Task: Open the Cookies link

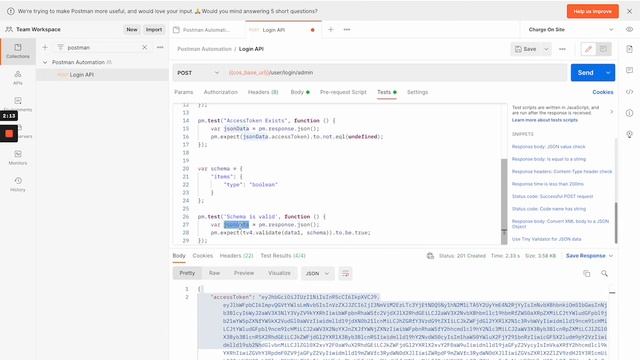Action: (602, 92)
